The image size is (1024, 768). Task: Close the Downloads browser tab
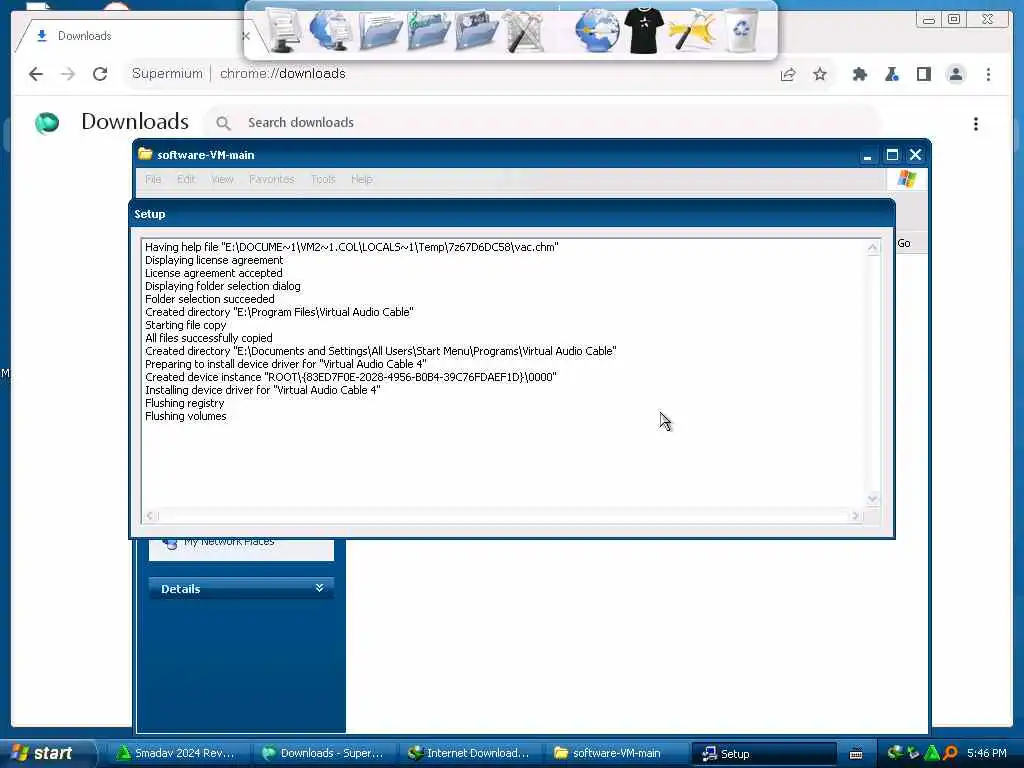(246, 36)
